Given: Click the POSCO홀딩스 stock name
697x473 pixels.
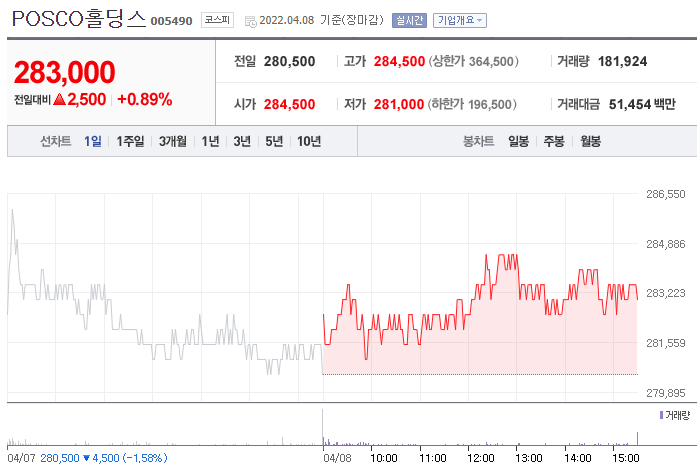Looking at the screenshot, I should pos(79,19).
